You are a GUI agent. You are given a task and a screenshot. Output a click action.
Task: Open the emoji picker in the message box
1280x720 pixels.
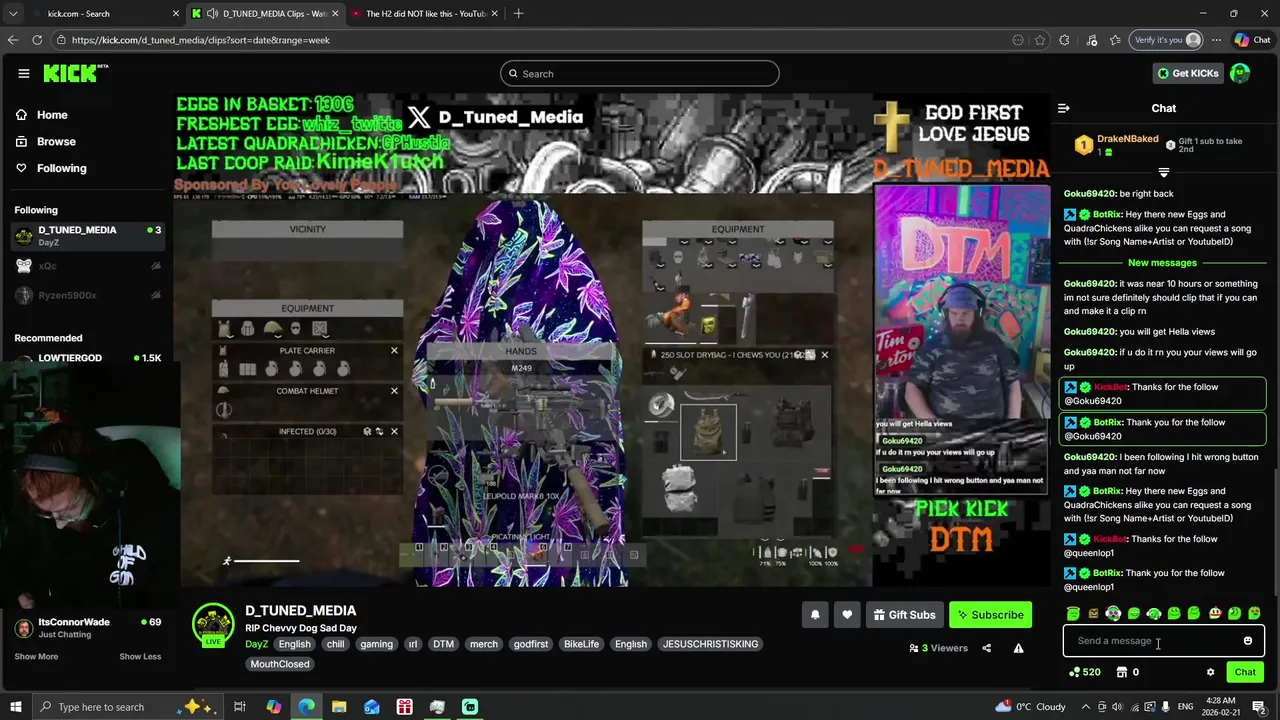click(x=1247, y=641)
